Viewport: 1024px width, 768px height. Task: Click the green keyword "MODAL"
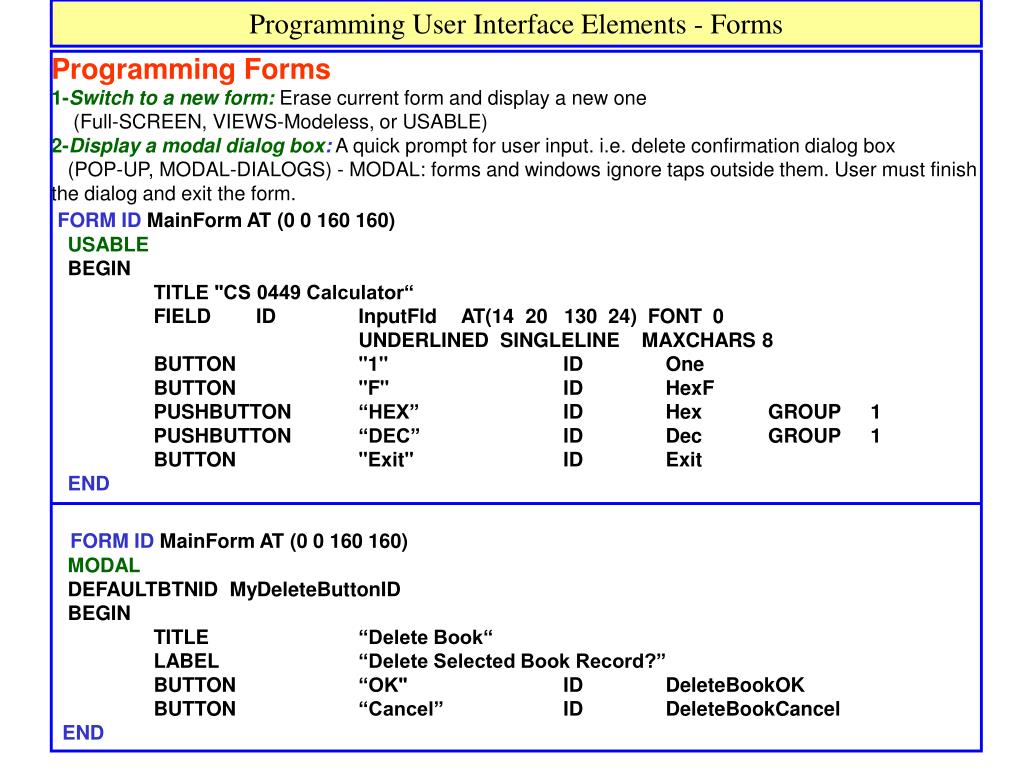[104, 566]
